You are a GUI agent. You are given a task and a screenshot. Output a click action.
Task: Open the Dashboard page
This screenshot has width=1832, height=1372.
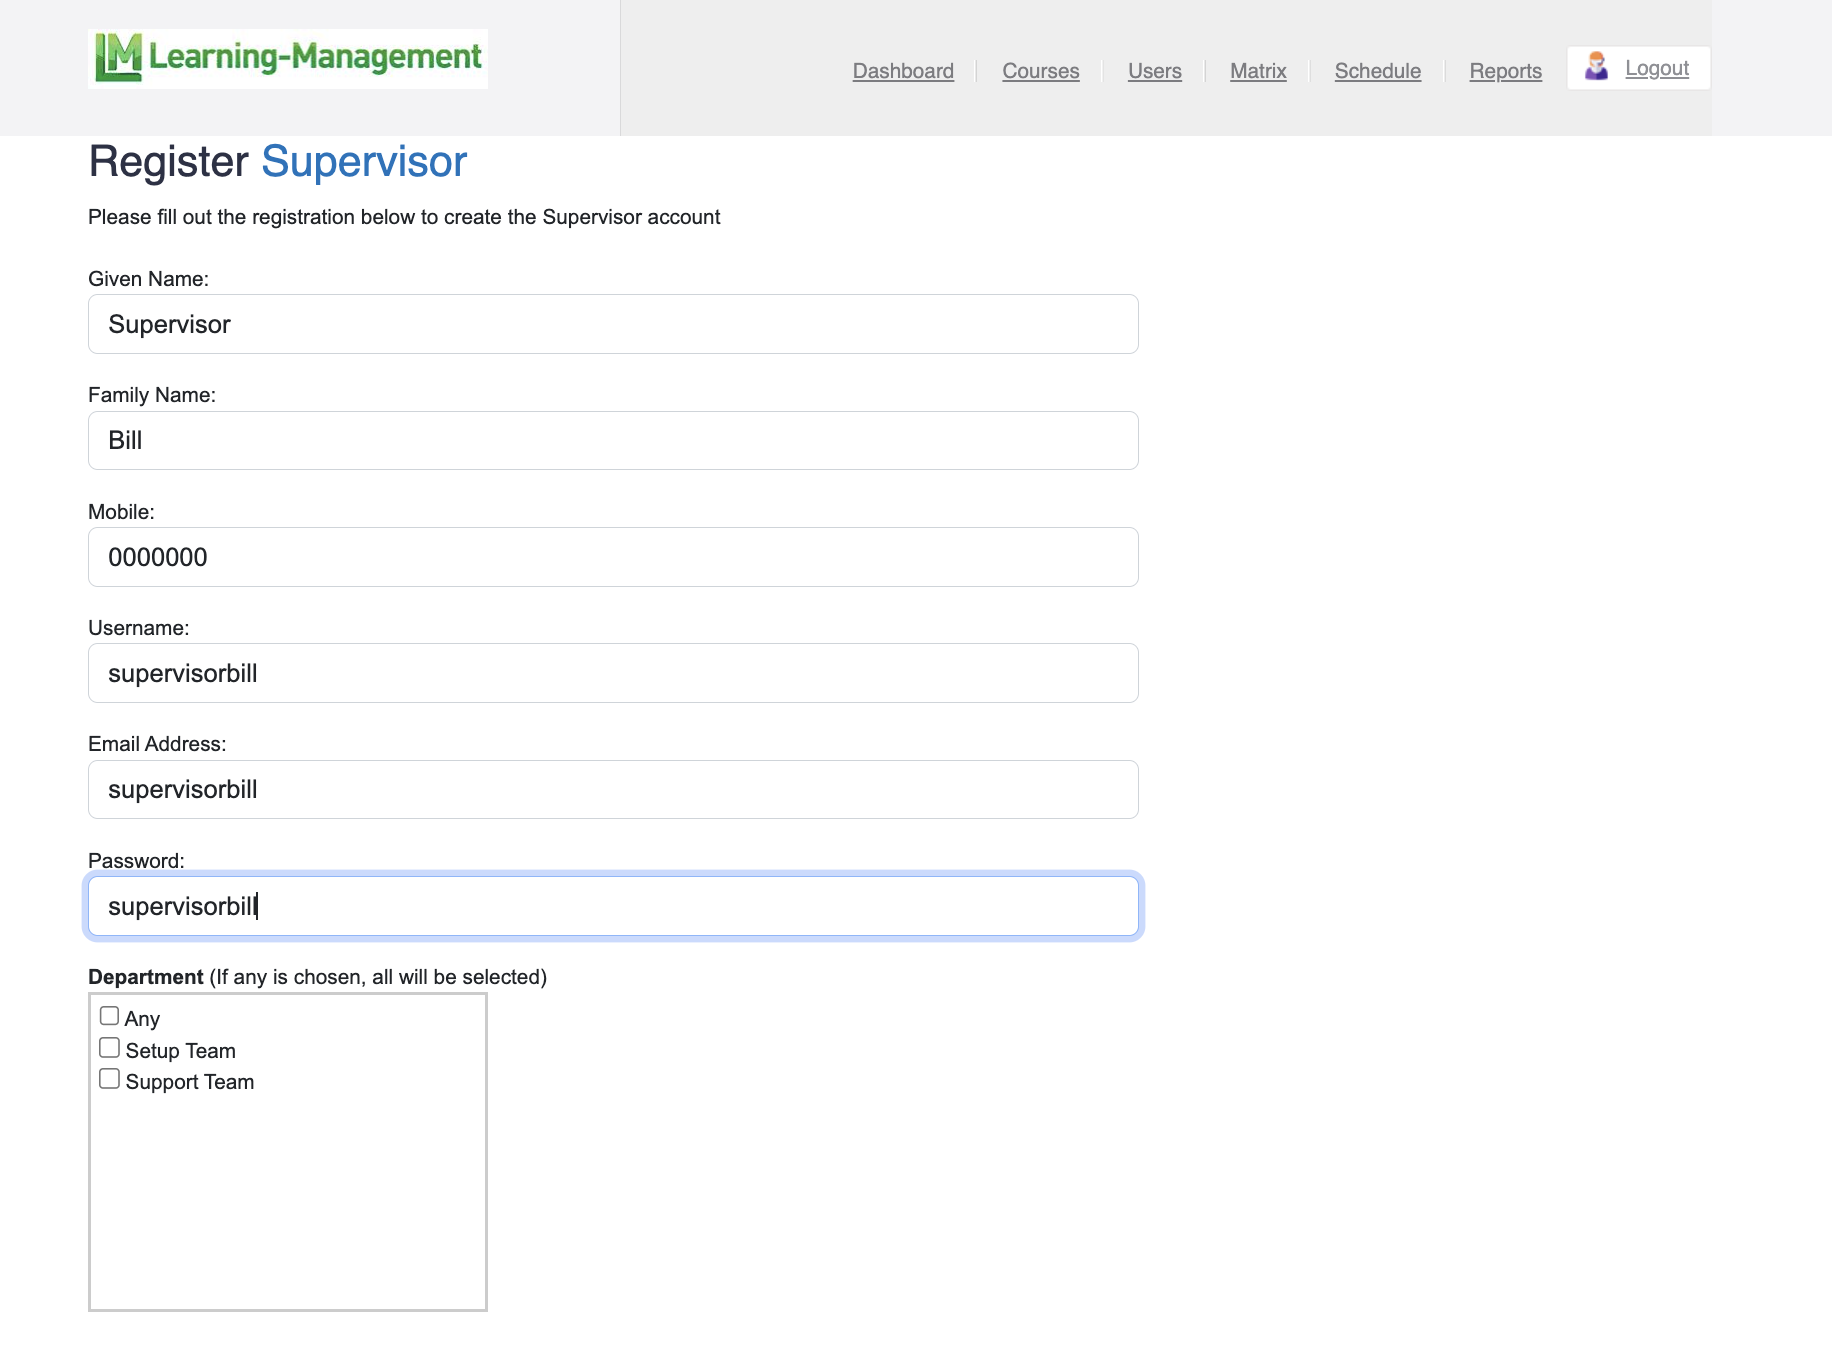point(902,71)
